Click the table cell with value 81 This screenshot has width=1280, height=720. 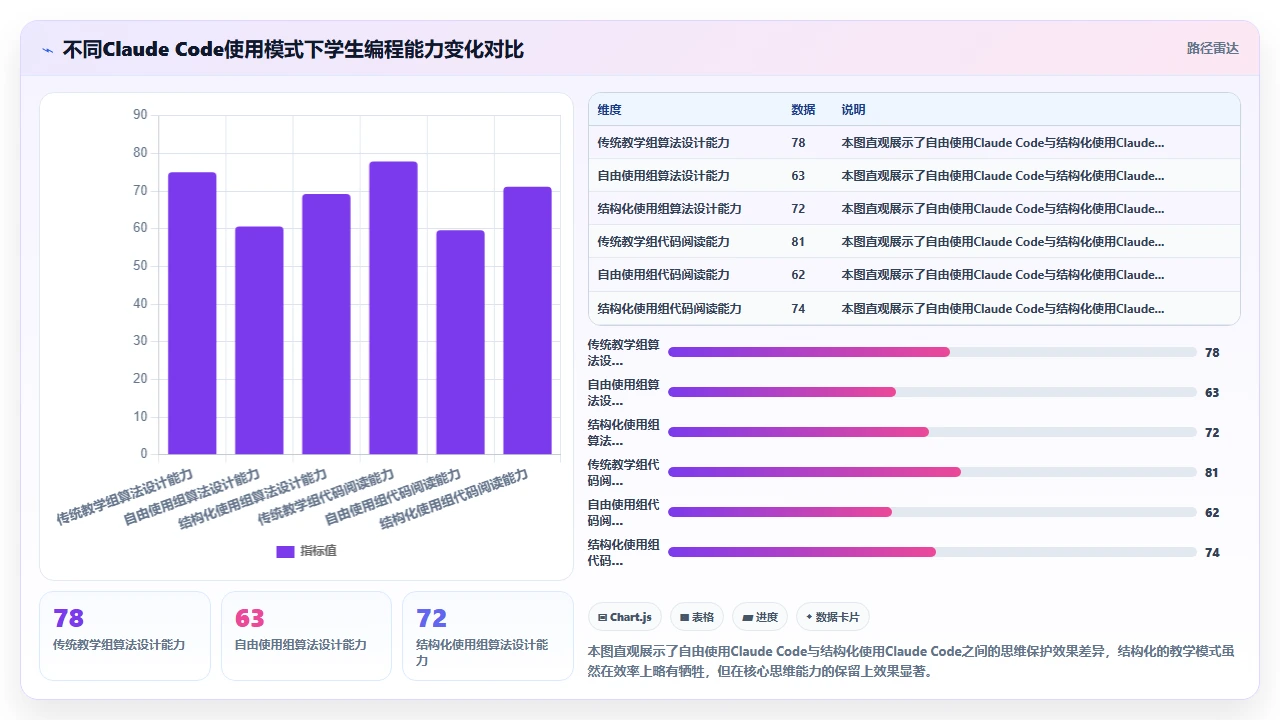click(x=798, y=241)
